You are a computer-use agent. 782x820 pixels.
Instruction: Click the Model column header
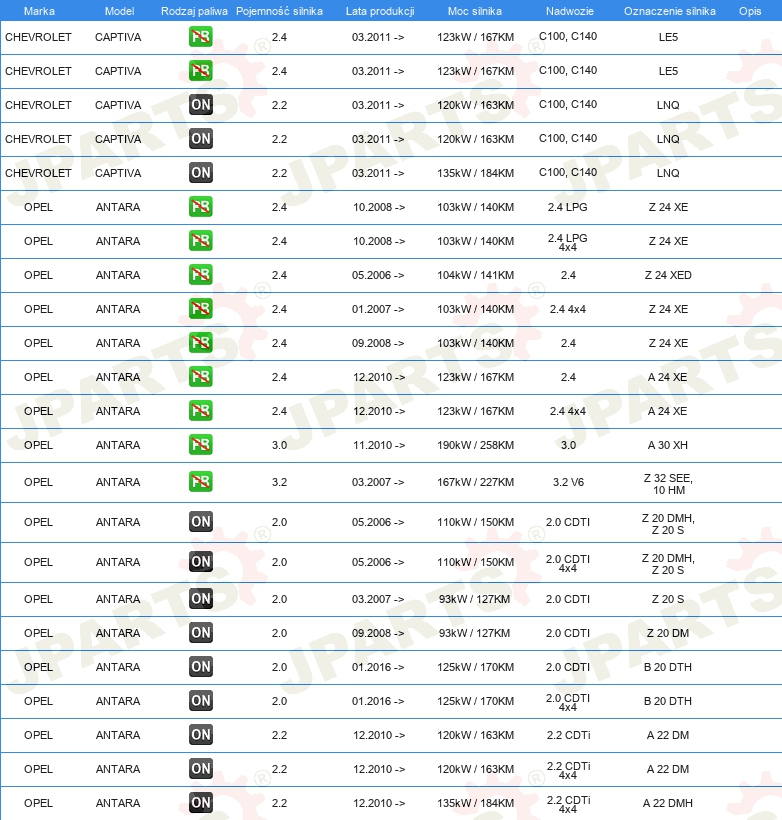pos(119,11)
